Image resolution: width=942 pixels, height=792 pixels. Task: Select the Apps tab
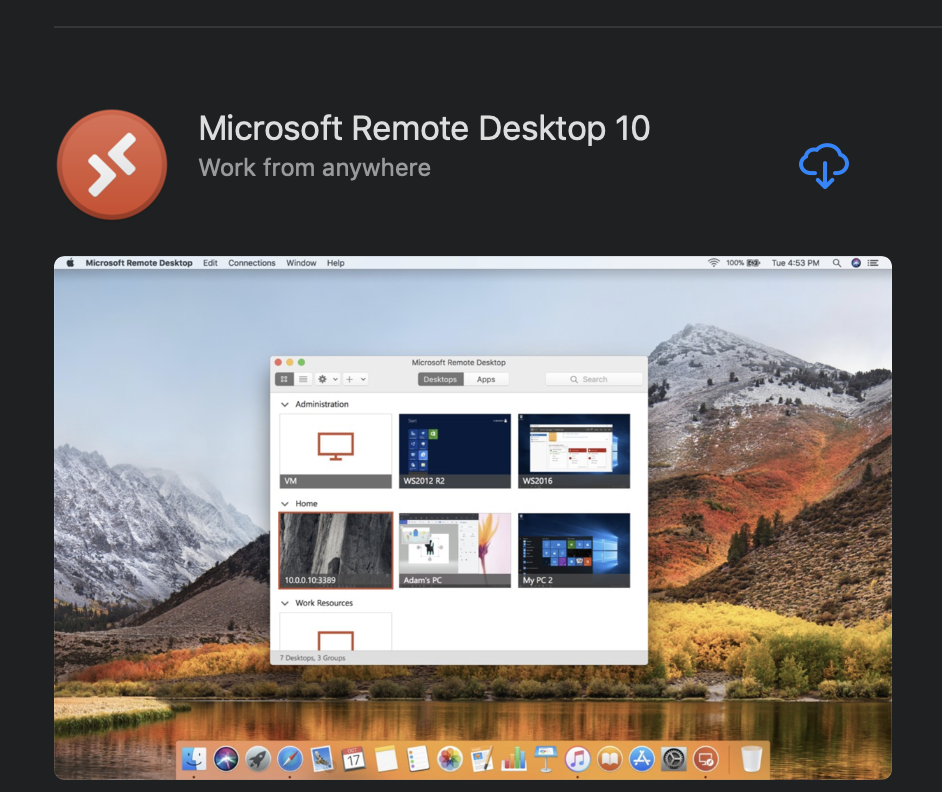486,379
